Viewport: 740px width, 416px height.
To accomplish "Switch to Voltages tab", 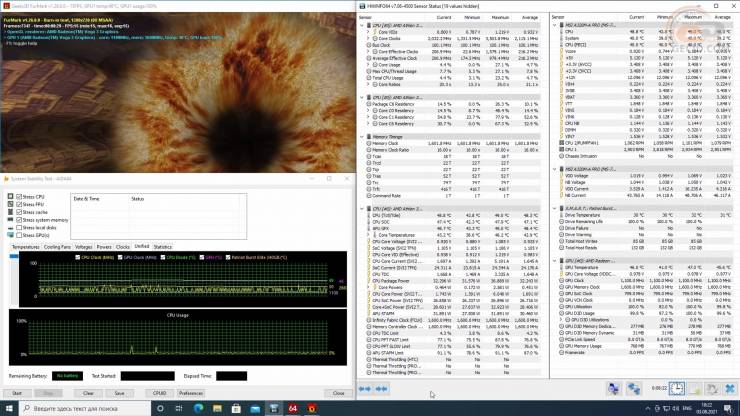I will pyautogui.click(x=84, y=247).
